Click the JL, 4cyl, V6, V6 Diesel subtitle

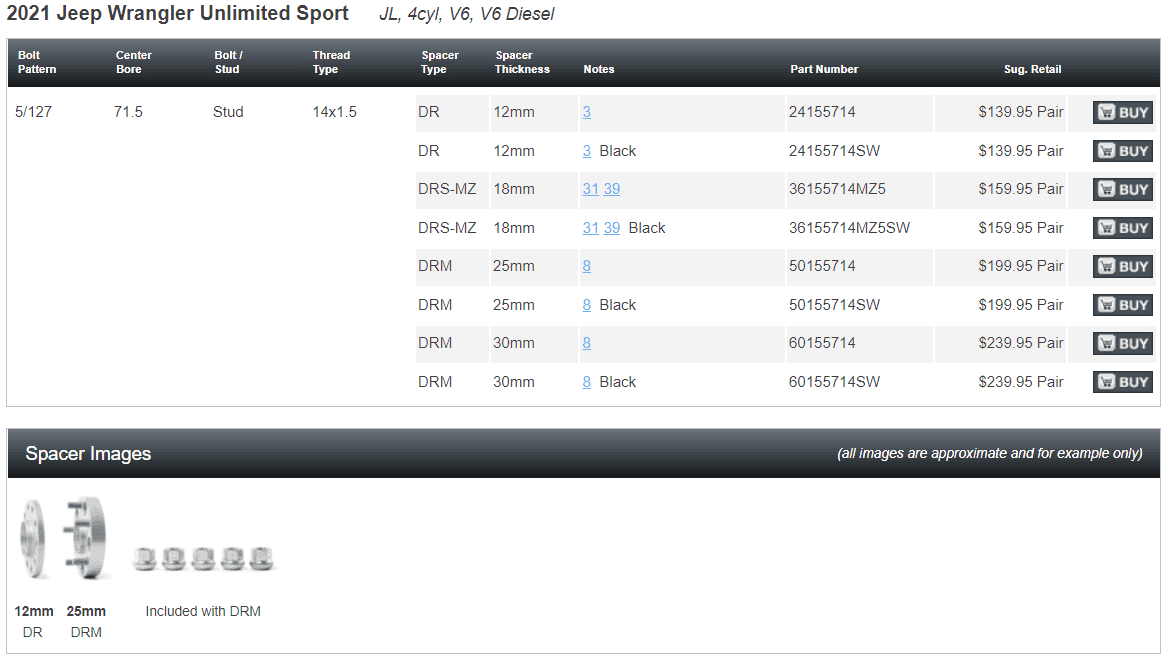[467, 14]
